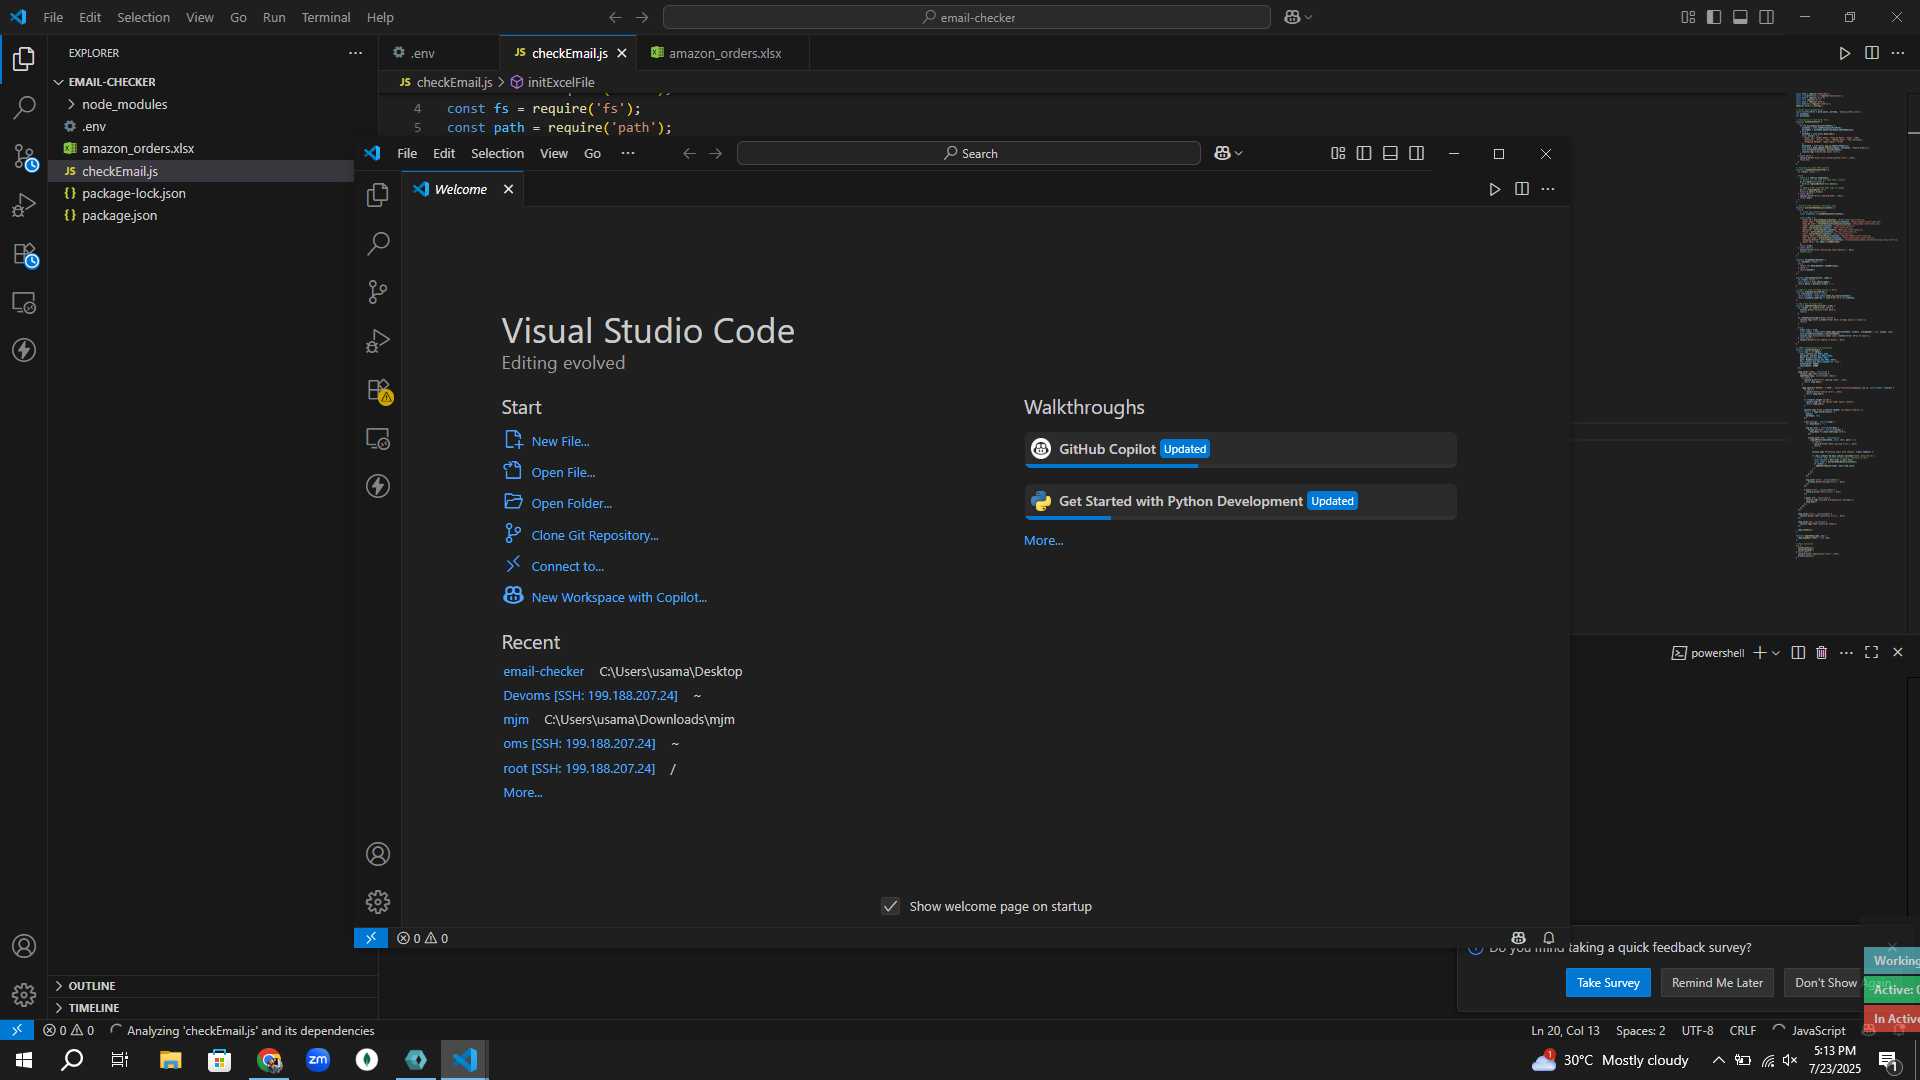Screen dimensions: 1920x1080
Task: Customize layout in the email-checker title bar
Action: coord(1688,17)
